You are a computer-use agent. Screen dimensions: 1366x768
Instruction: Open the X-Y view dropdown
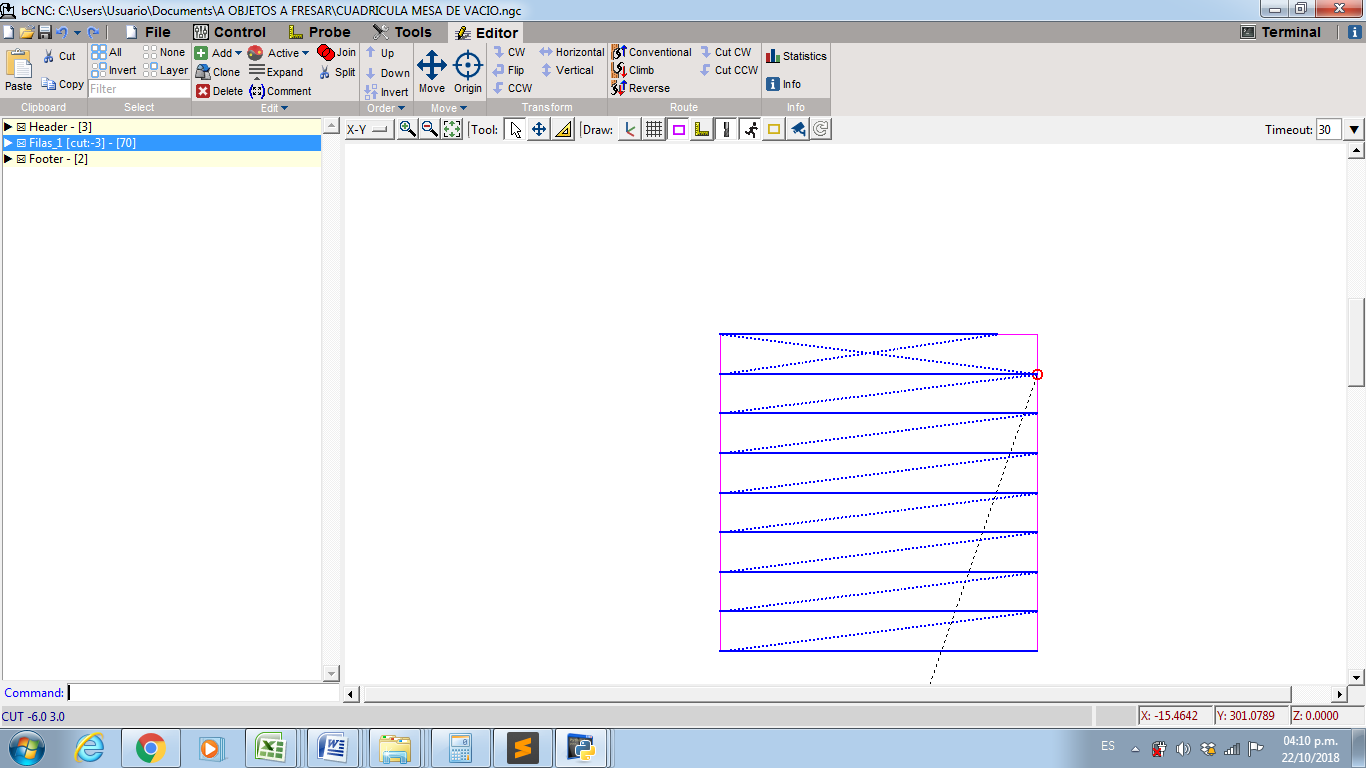pyautogui.click(x=369, y=129)
